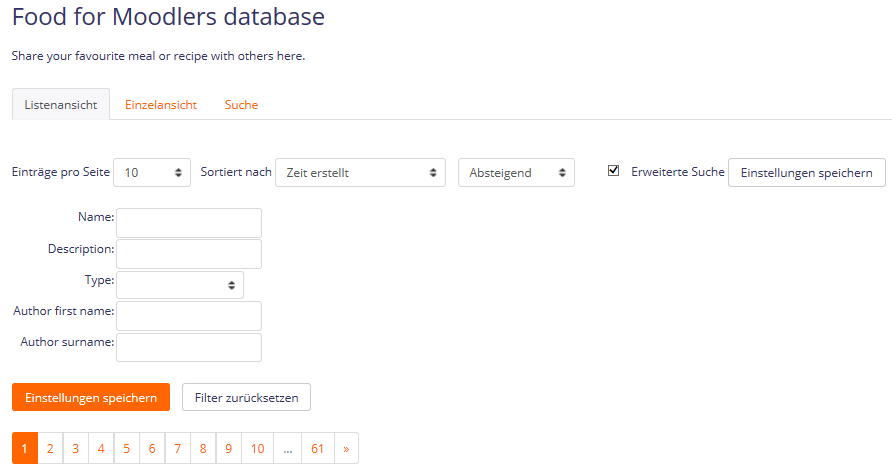Click the orange Einstellungen speichern button
This screenshot has width=892, height=473.
[91, 398]
